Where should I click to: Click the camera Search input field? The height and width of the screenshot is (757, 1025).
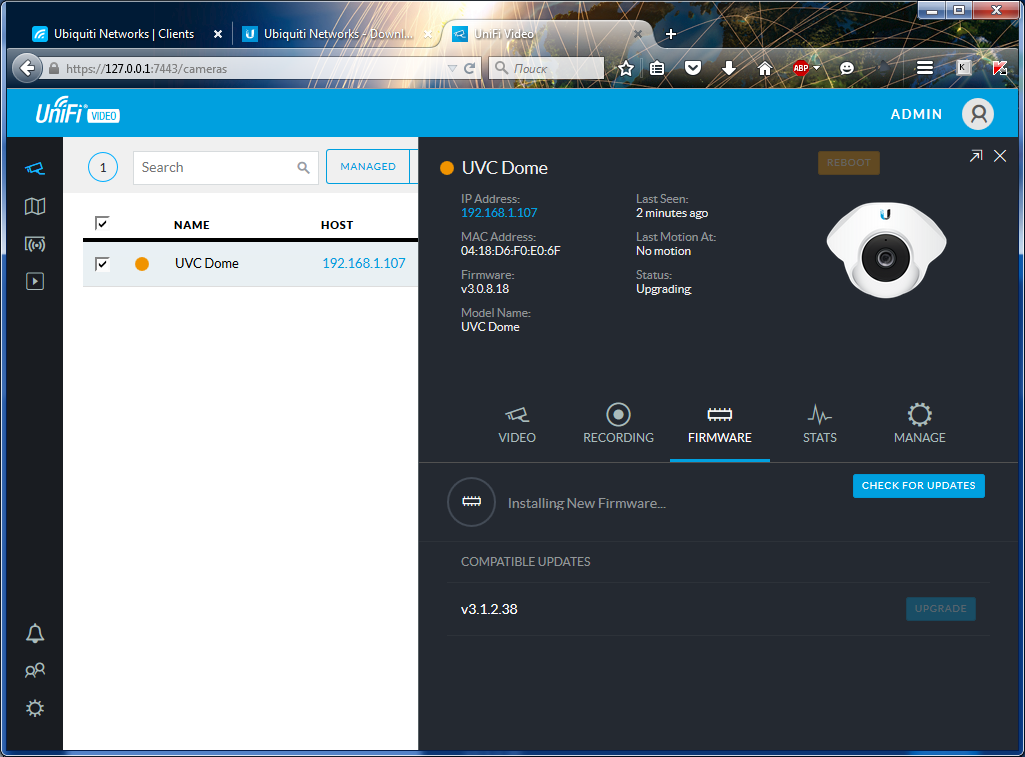[x=216, y=168]
